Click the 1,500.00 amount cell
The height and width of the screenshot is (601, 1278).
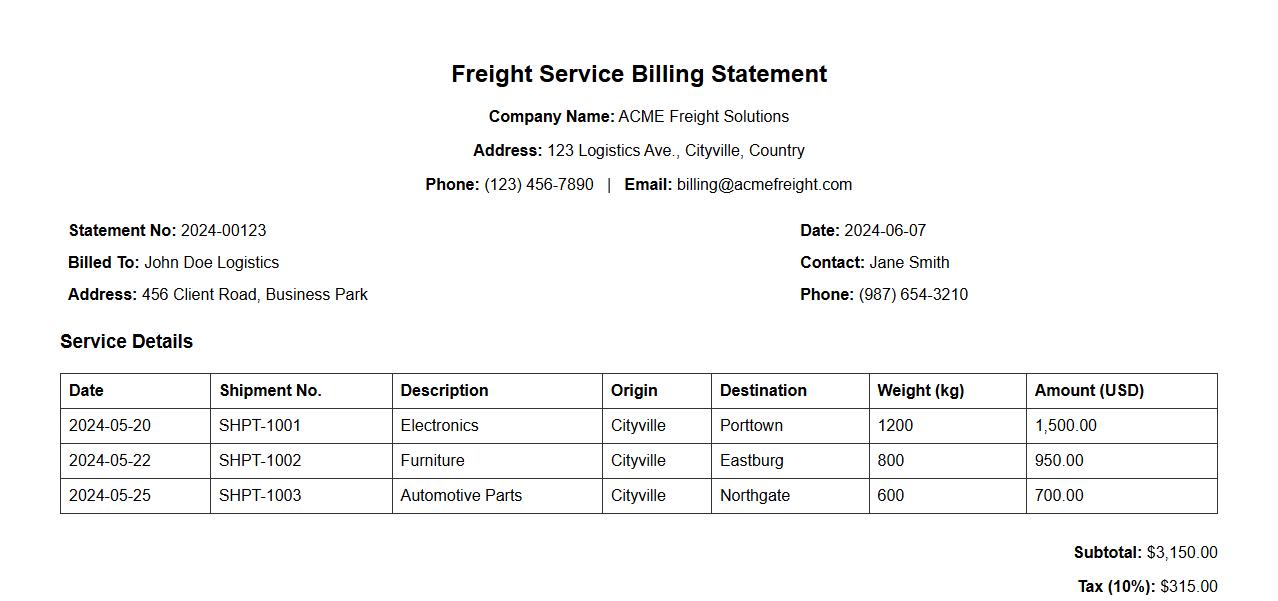tap(1065, 426)
